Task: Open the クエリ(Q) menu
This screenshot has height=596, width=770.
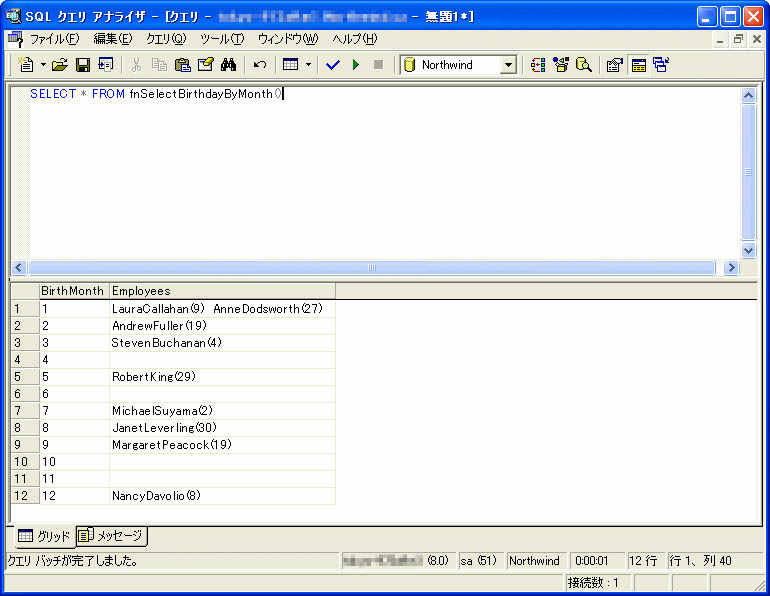Action: coord(166,39)
